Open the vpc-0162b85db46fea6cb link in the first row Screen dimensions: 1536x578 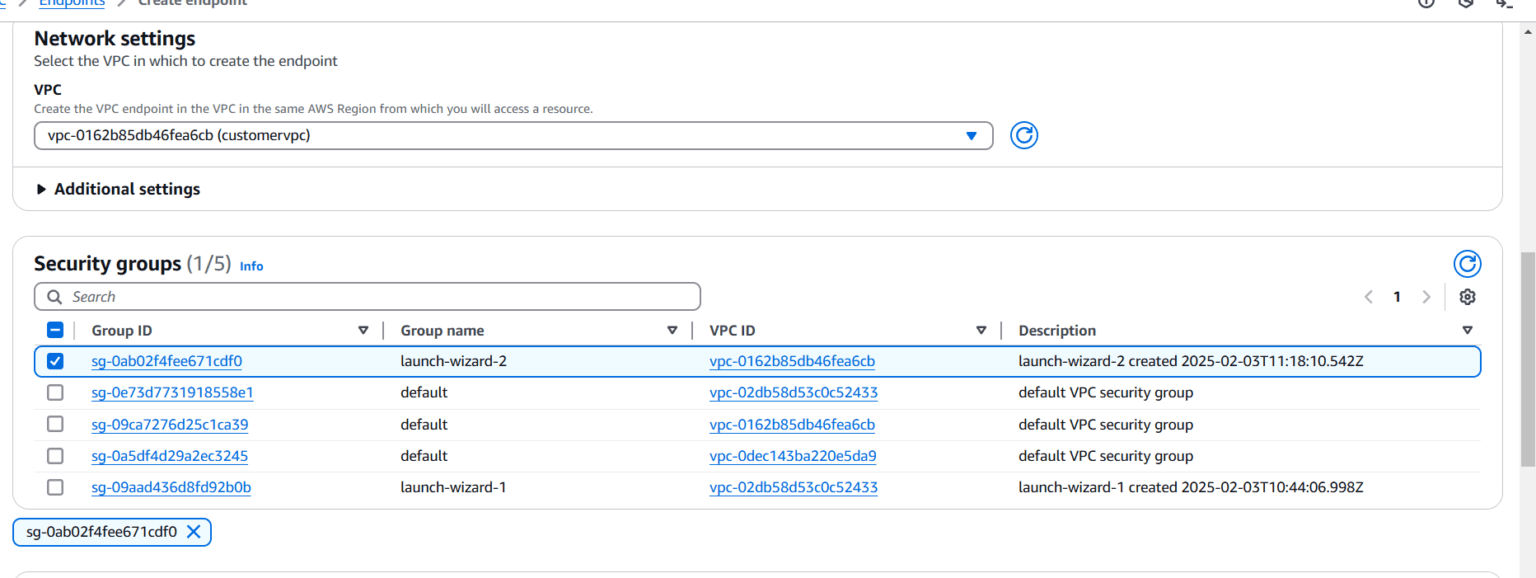[792, 361]
